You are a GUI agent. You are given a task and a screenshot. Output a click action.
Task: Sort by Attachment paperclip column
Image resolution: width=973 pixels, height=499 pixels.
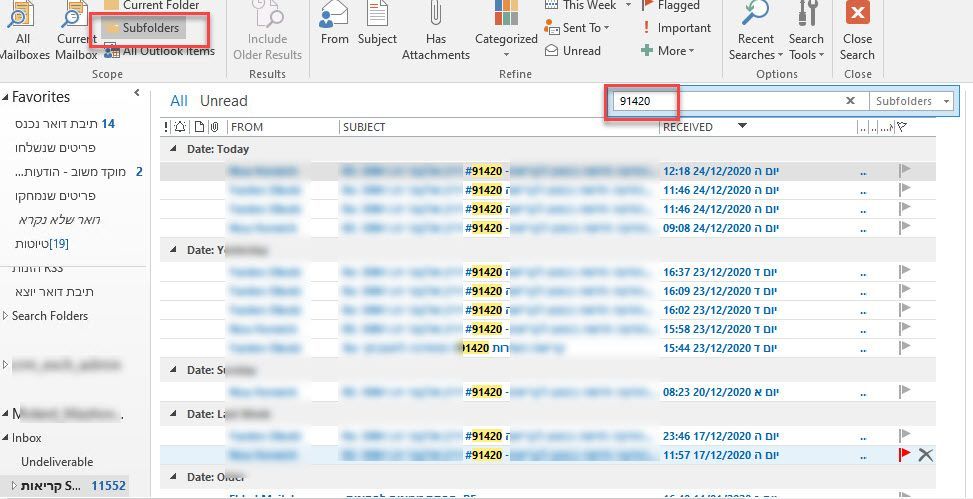(x=215, y=127)
